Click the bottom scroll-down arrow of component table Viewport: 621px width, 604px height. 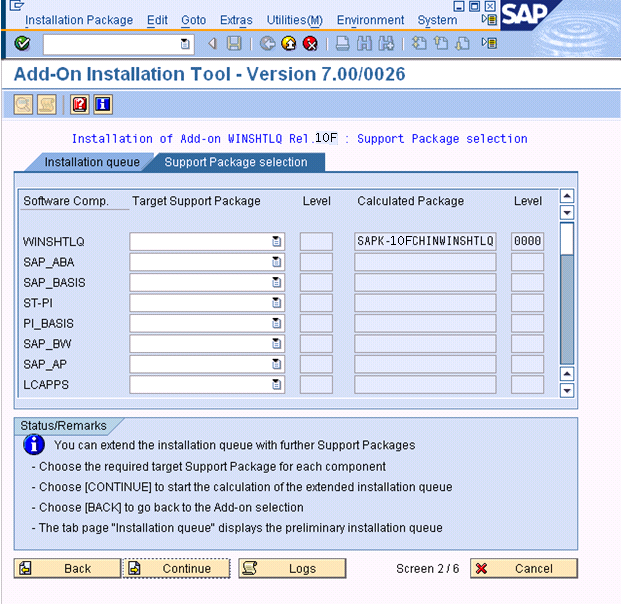[x=567, y=391]
